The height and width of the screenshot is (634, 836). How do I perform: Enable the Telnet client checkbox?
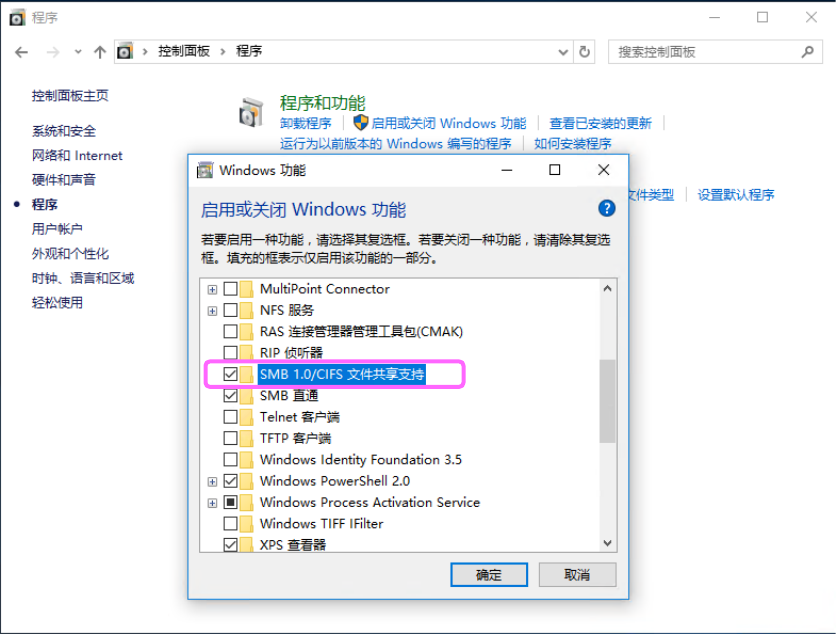coord(230,416)
